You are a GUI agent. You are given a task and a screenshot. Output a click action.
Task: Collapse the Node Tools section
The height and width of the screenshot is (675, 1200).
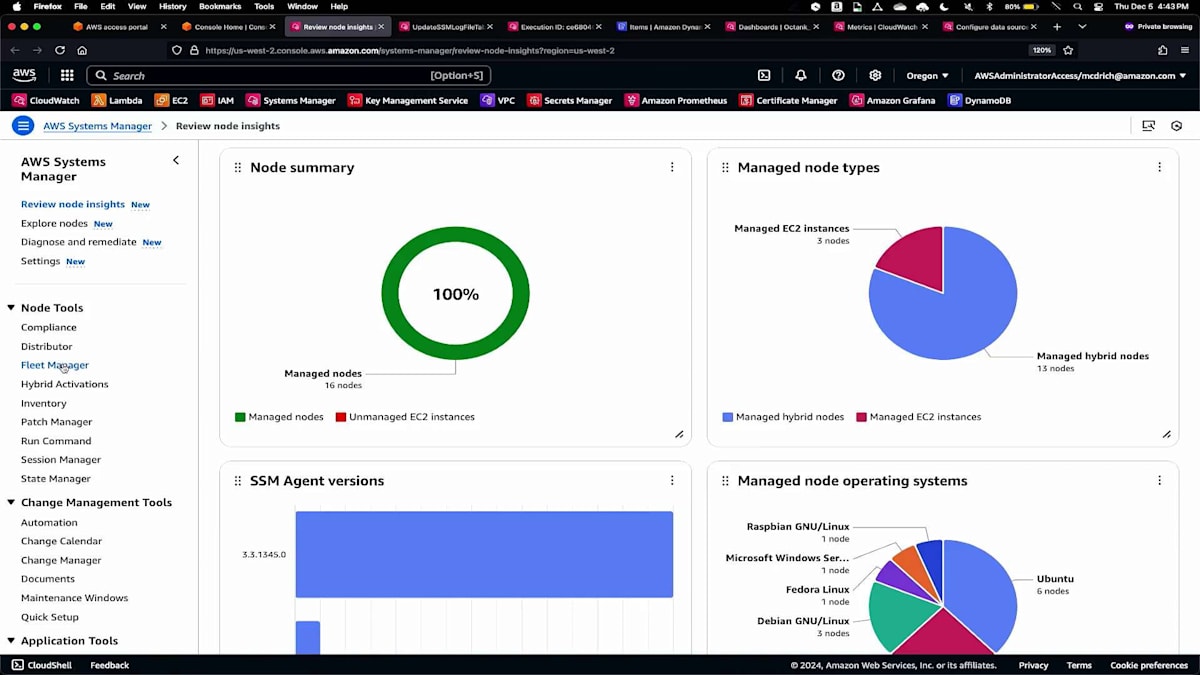tap(11, 308)
